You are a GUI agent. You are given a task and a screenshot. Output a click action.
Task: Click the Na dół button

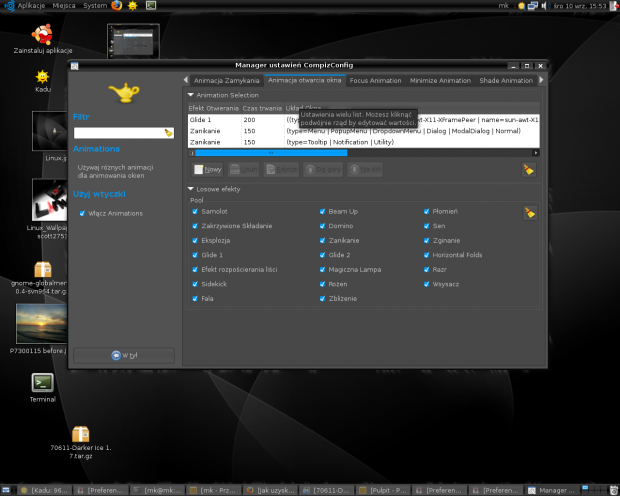tap(365, 169)
